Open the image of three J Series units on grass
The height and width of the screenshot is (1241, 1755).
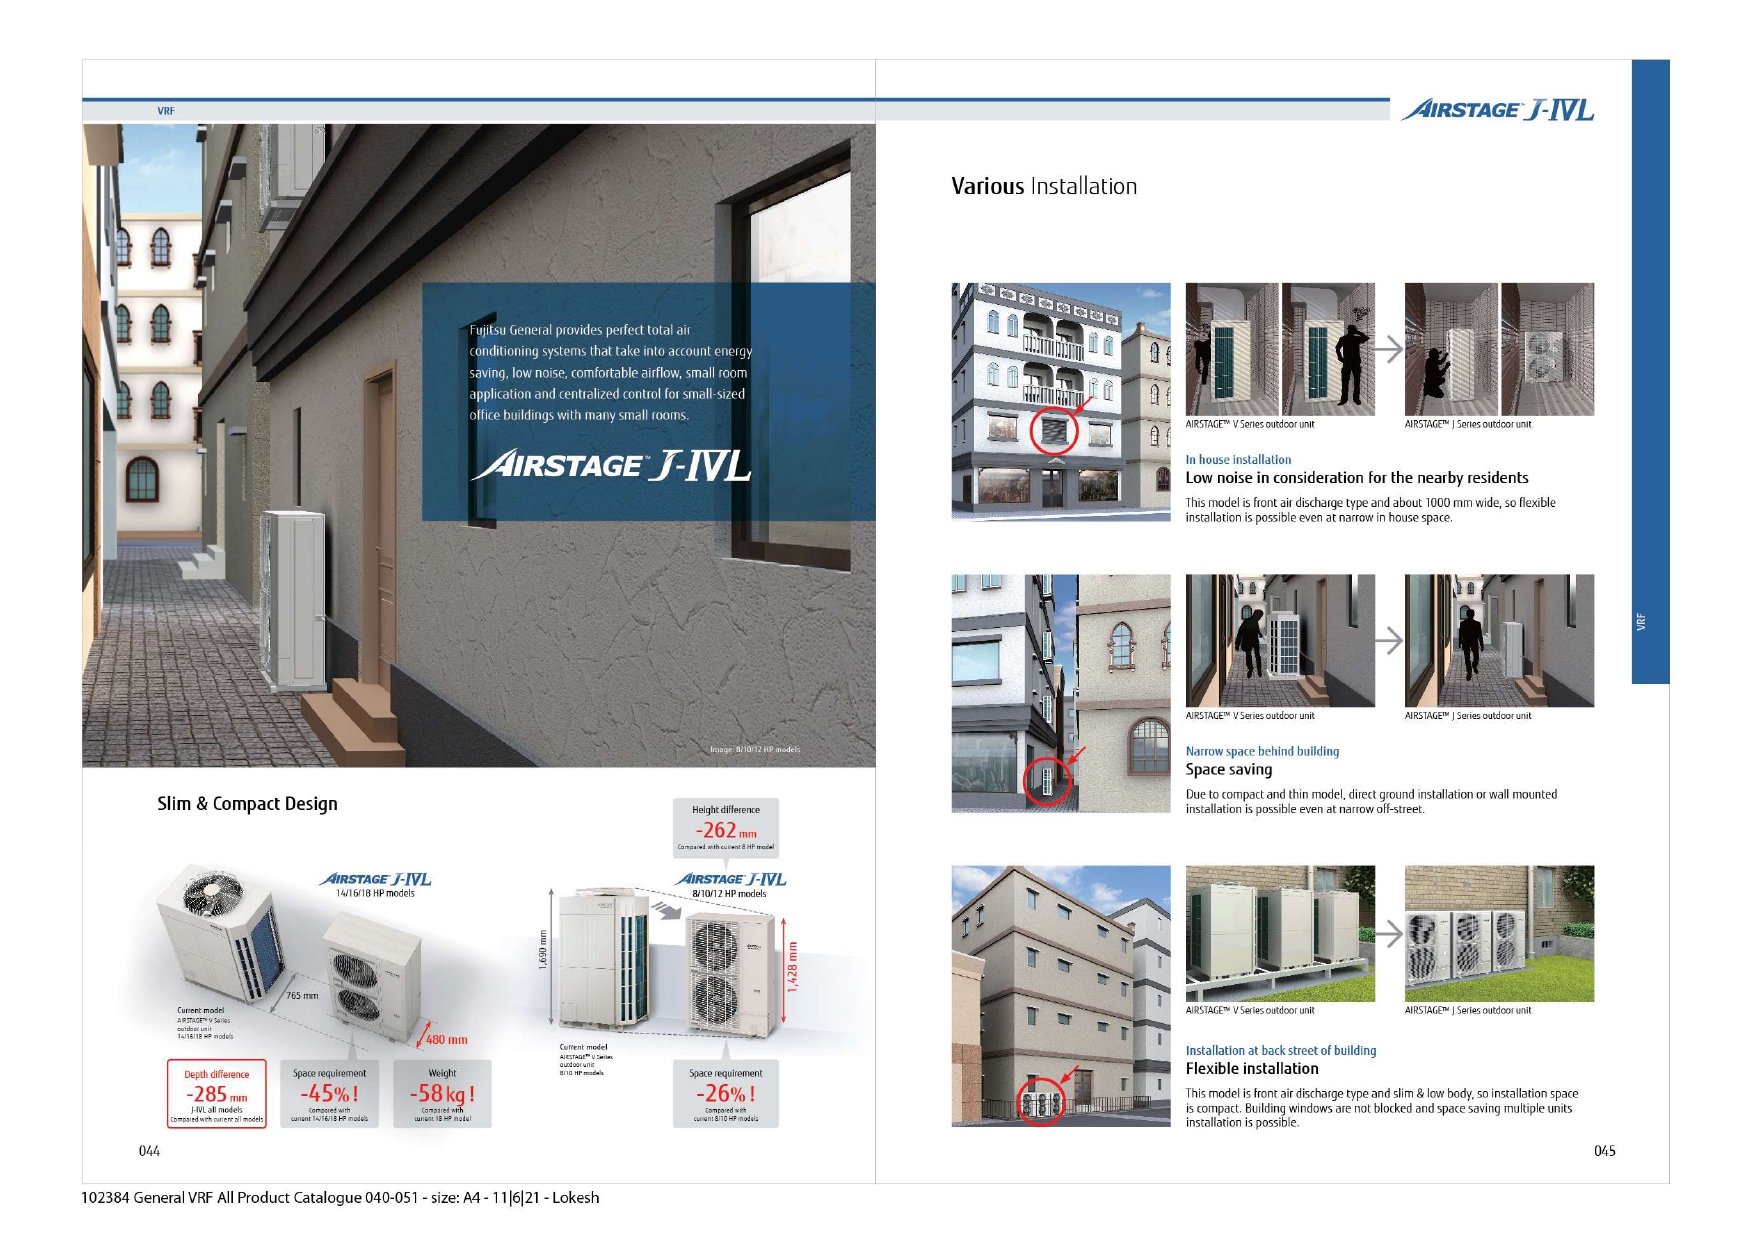(1499, 934)
